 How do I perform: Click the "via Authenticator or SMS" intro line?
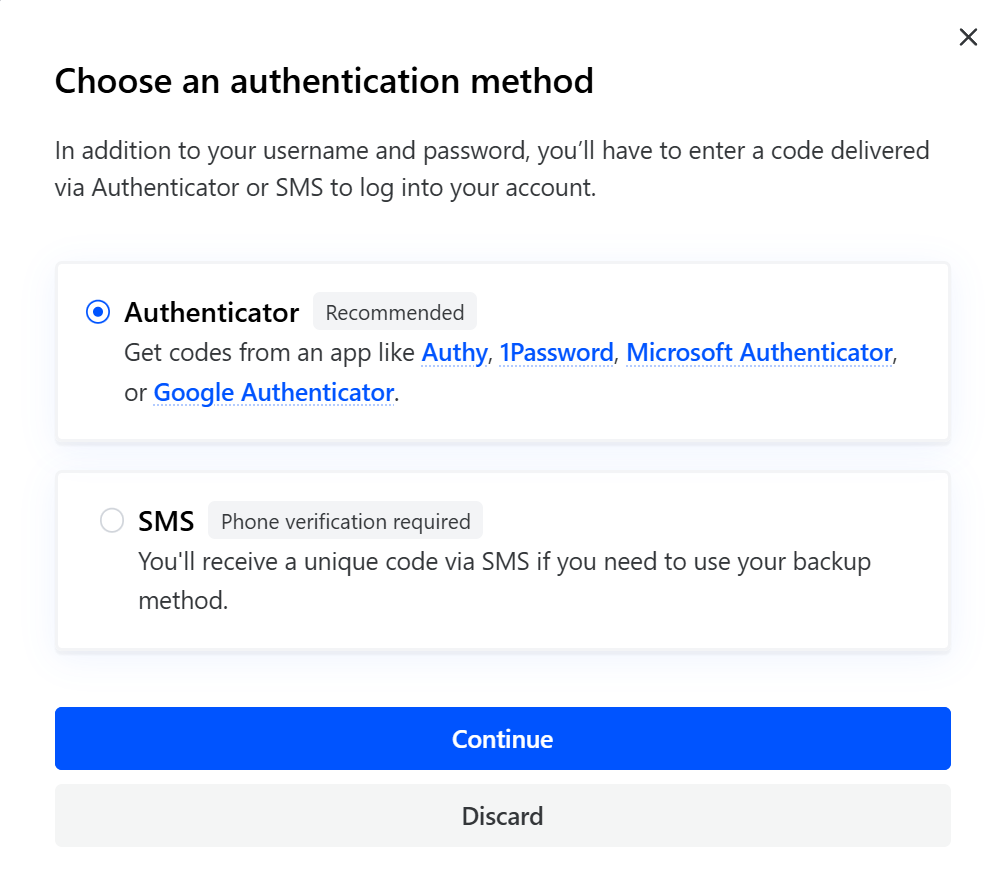click(325, 188)
